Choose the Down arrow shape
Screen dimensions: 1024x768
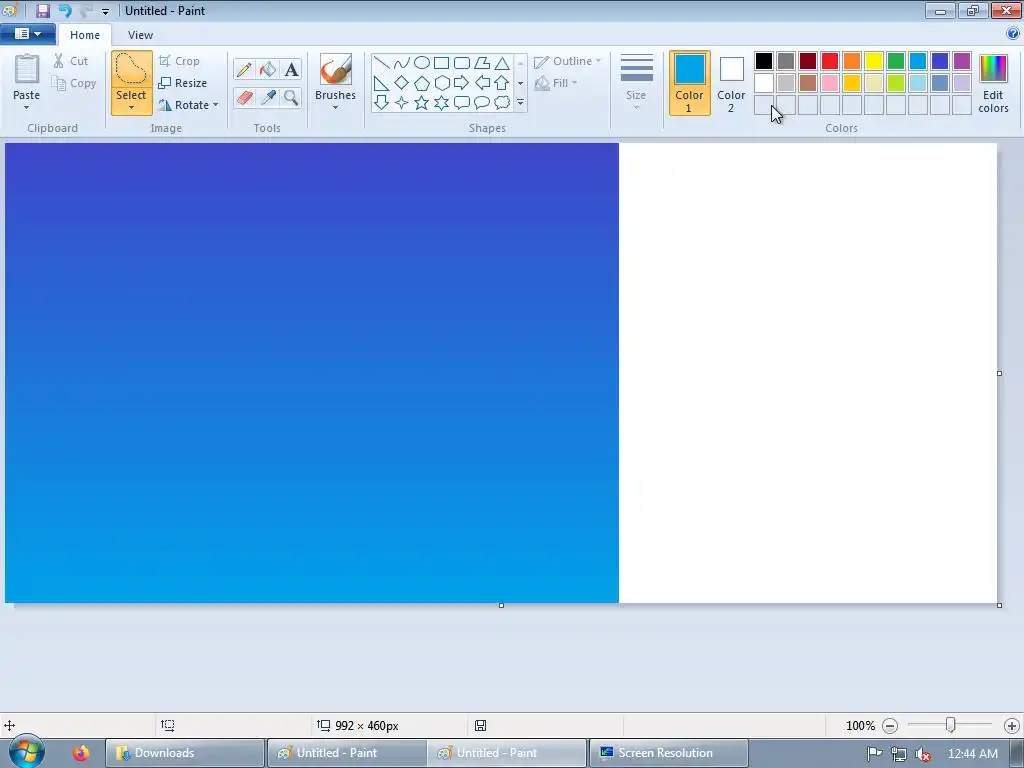pos(381,103)
